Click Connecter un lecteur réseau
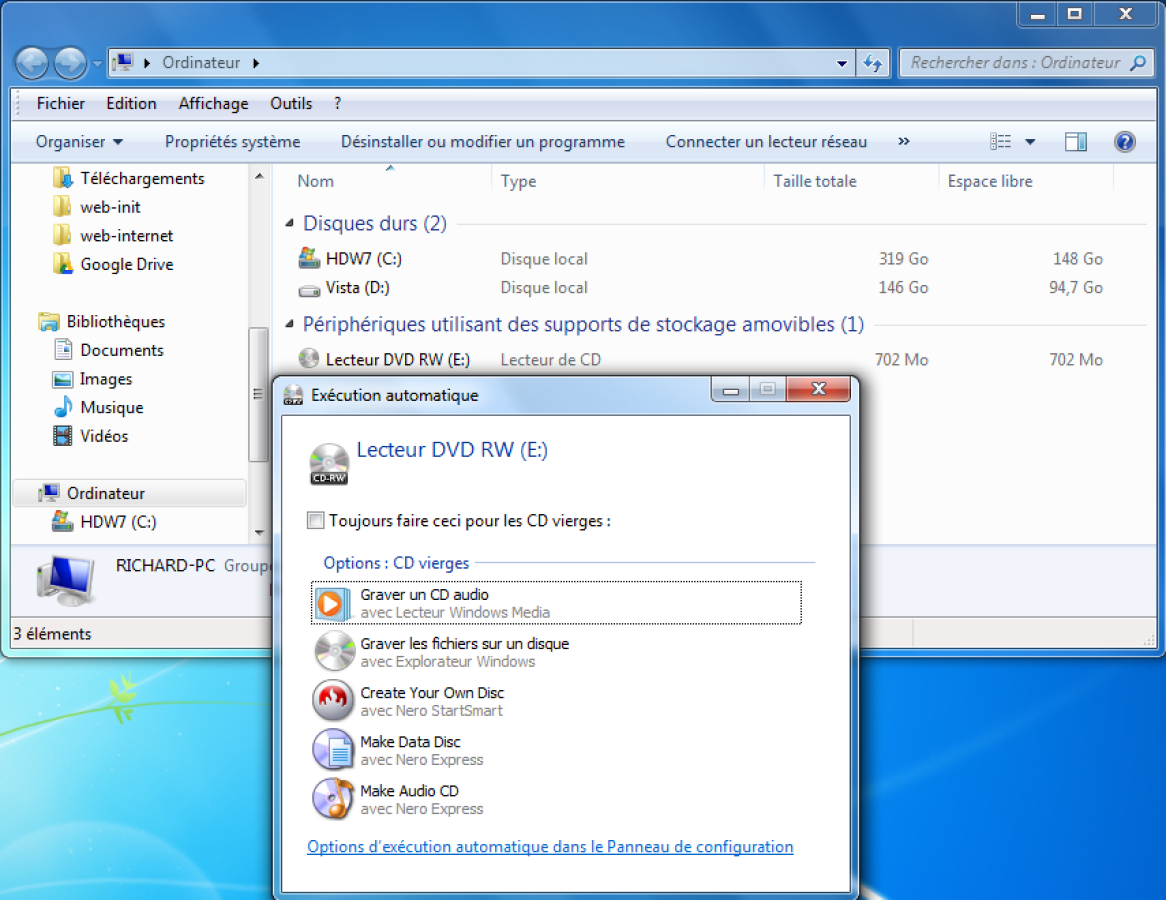Screen dimensions: 1166x900 (x=766, y=141)
